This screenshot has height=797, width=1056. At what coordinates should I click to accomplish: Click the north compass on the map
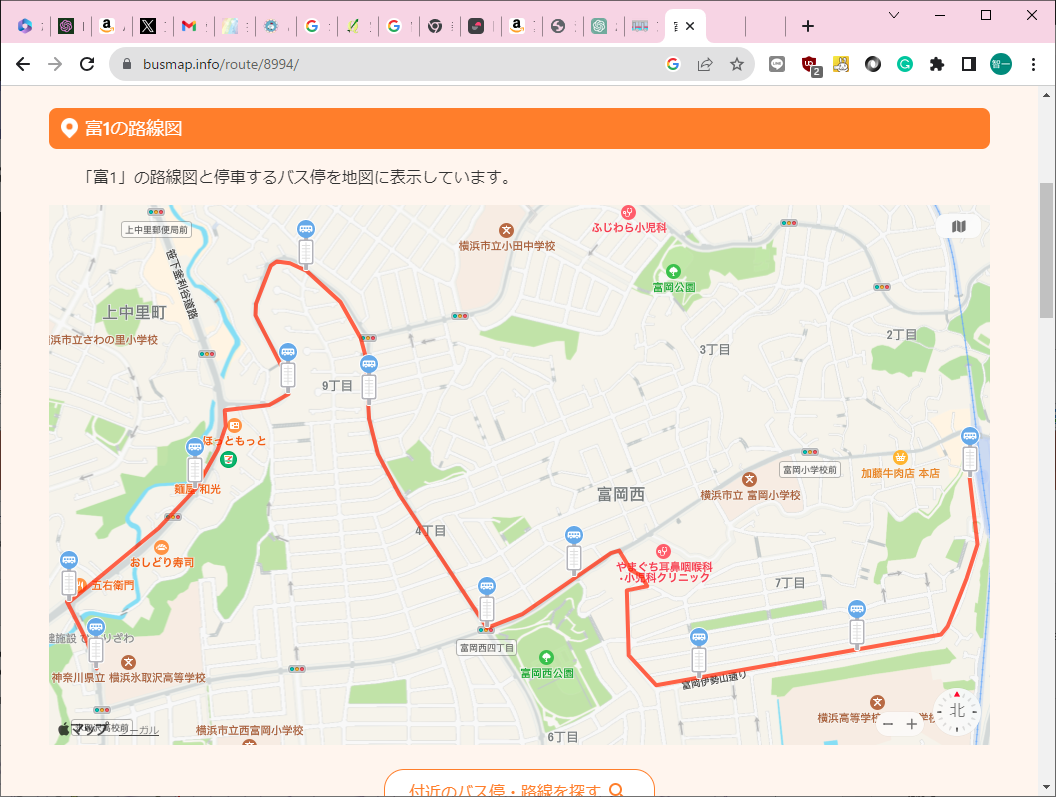point(957,710)
